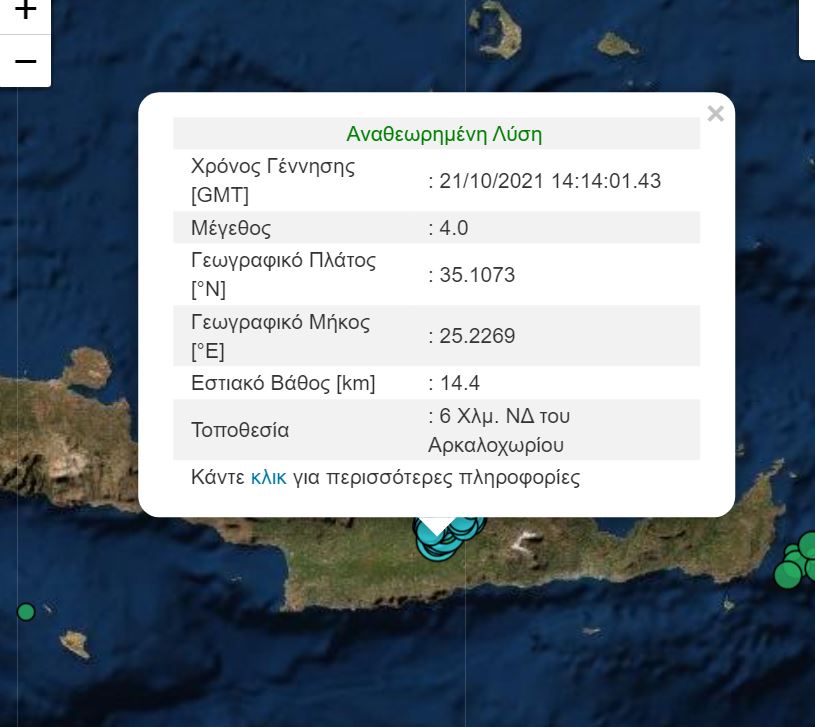The width and height of the screenshot is (815, 727).
Task: Click the lowest green marker at the right edge
Action: pos(790,576)
